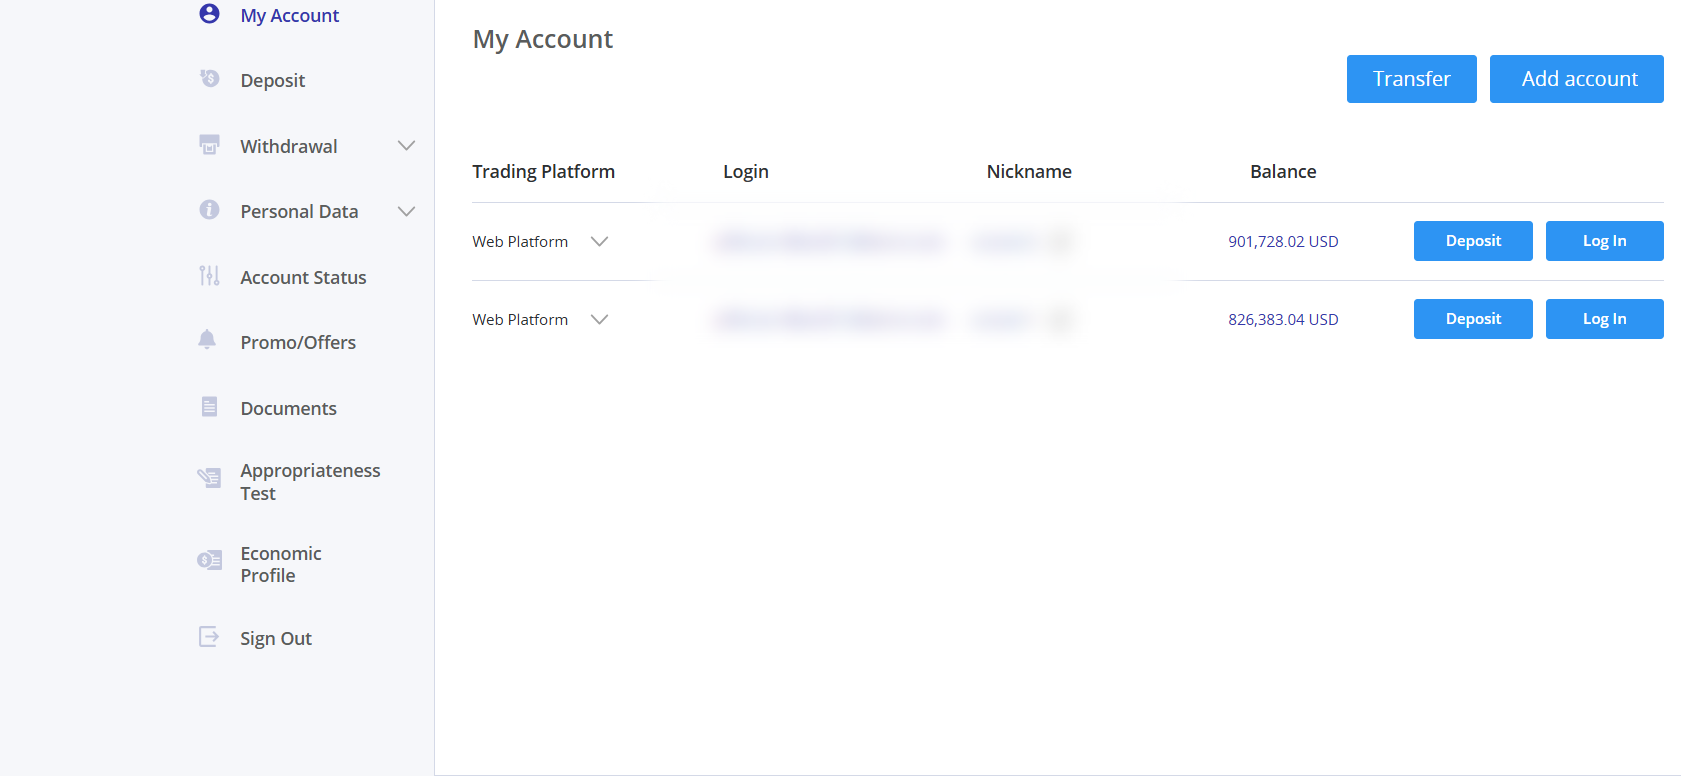1681x776 pixels.
Task: Open first account's Web Platform dropdown arrow
Action: tap(599, 241)
